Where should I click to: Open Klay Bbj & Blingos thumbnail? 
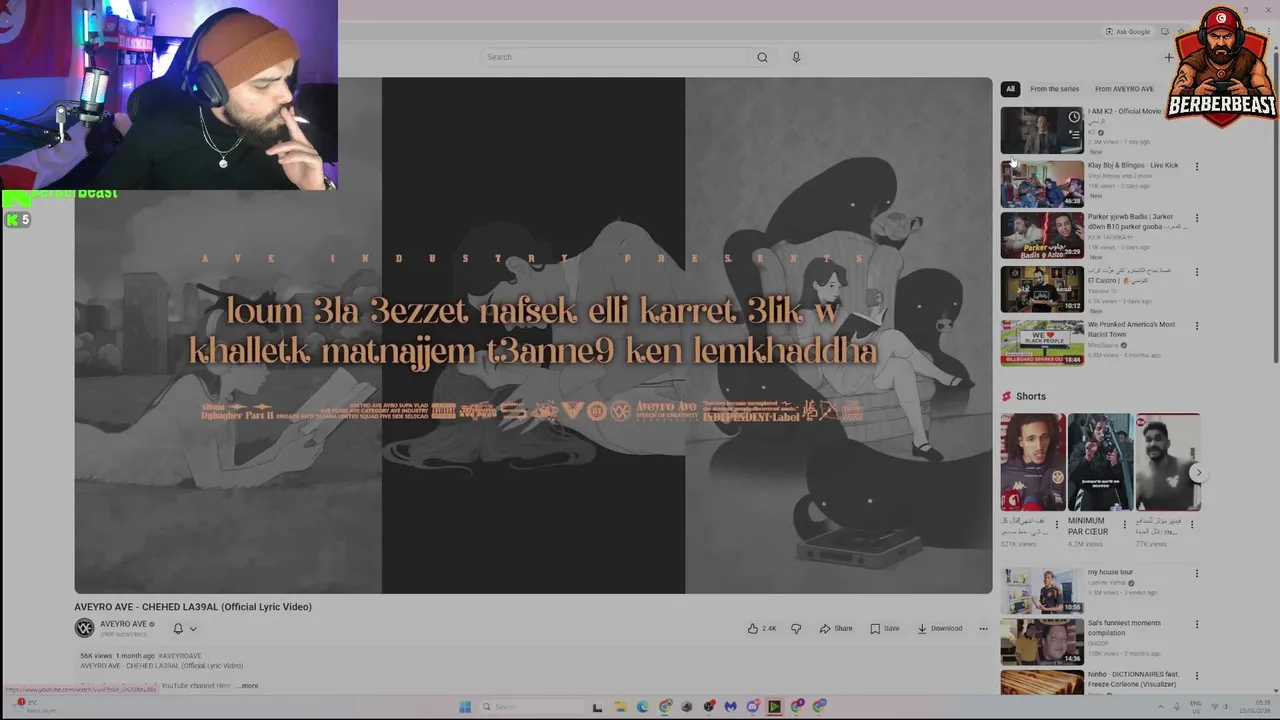[1042, 184]
